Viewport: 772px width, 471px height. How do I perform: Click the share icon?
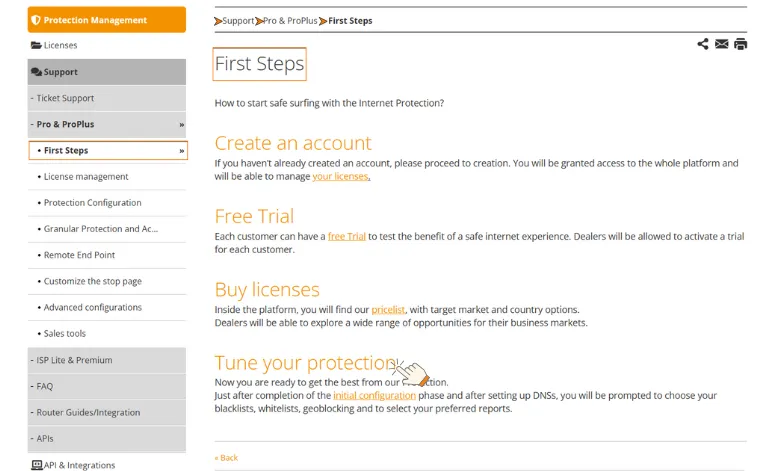703,44
